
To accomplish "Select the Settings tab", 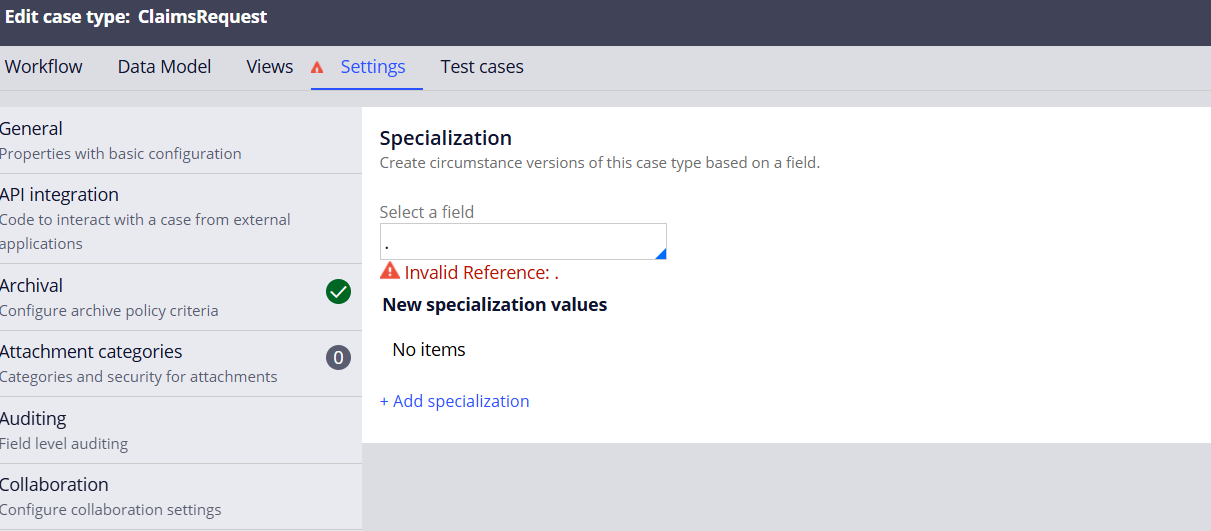I will coord(373,67).
